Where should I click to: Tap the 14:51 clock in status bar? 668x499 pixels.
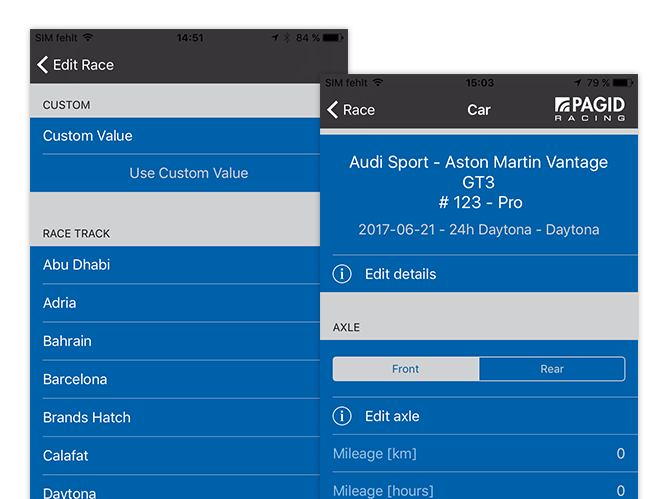190,38
